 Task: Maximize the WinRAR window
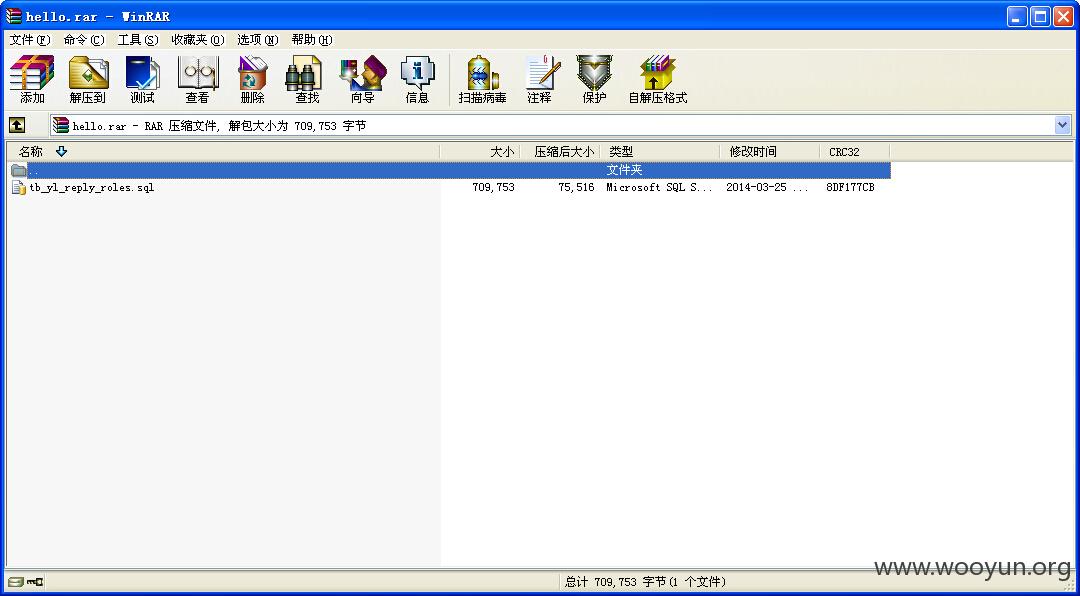1040,17
